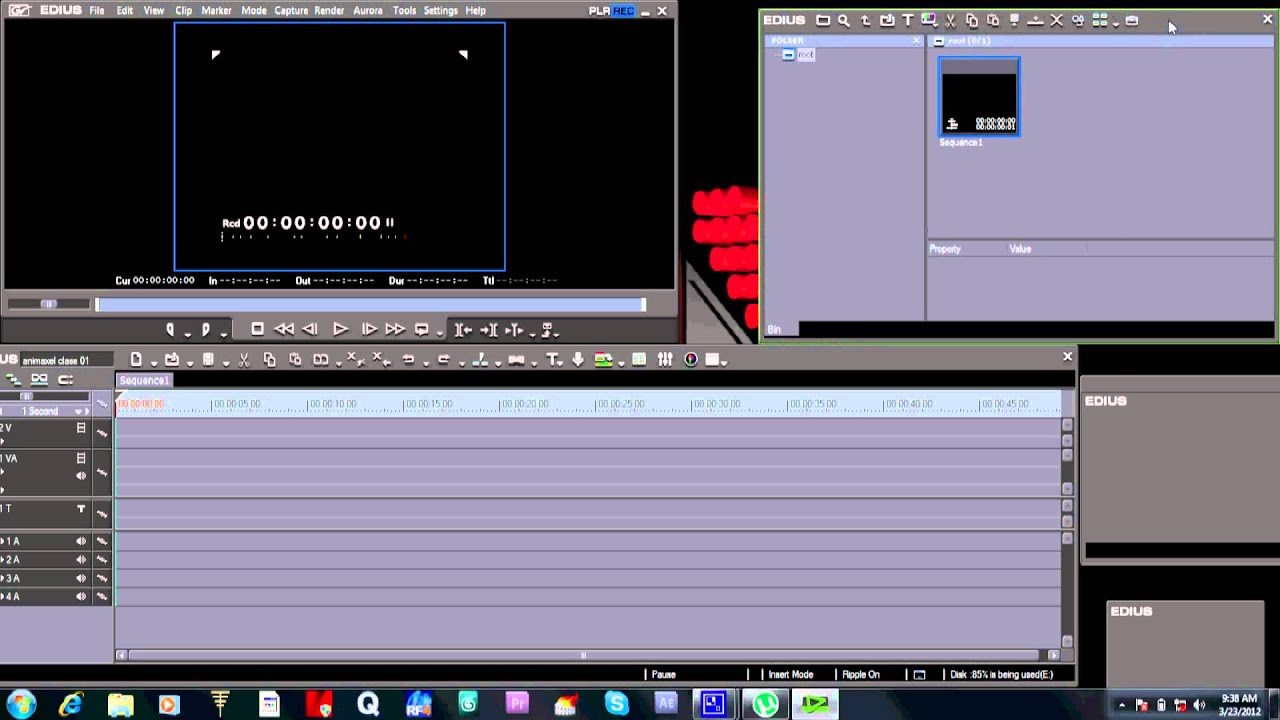Expand the 4 A audio track
Image resolution: width=1280 pixels, height=720 pixels.
(3, 597)
